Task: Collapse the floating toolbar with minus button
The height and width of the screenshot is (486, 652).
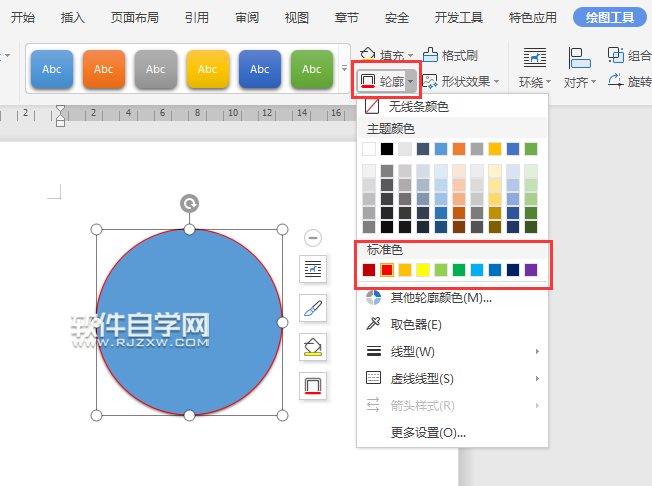Action: point(313,237)
